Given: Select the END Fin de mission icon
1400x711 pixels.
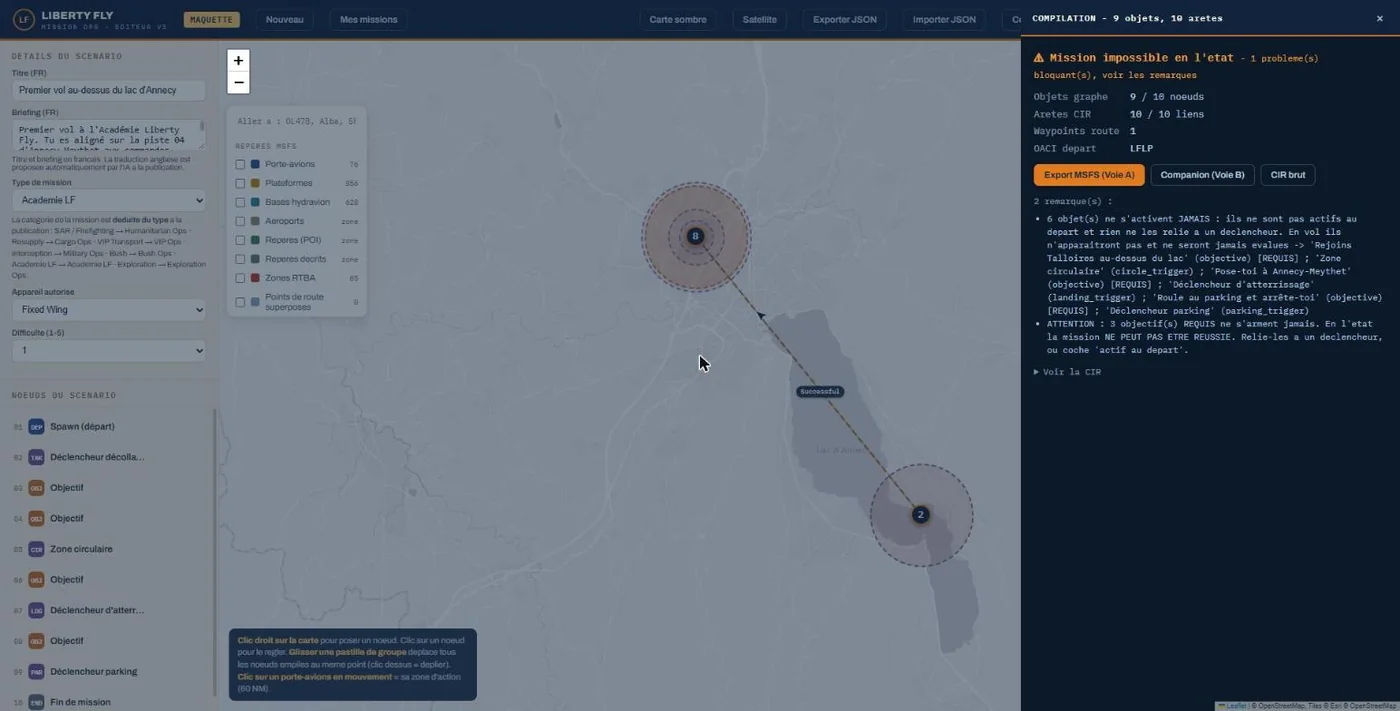Looking at the screenshot, I should pos(36,702).
